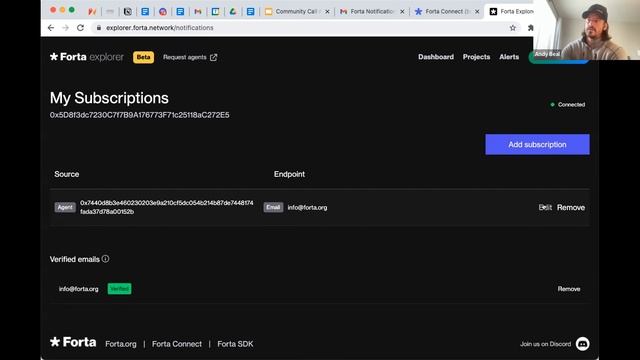The height and width of the screenshot is (360, 640).
Task: Open the Forta SDK footer link
Action: tap(235, 344)
